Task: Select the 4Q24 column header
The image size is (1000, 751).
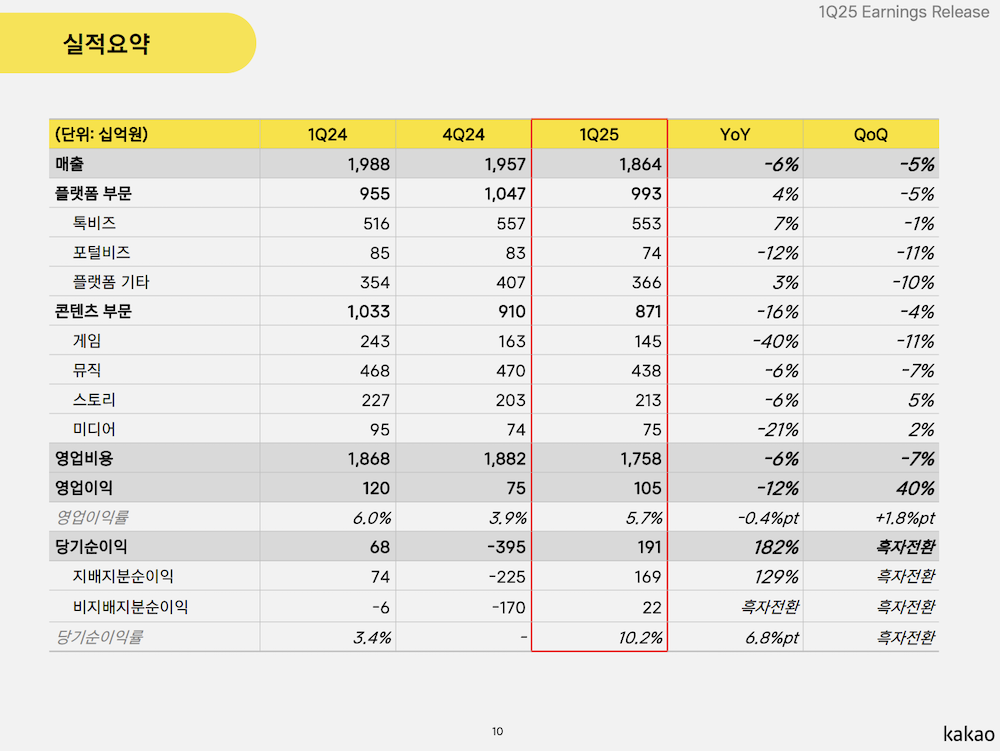Action: coord(464,135)
